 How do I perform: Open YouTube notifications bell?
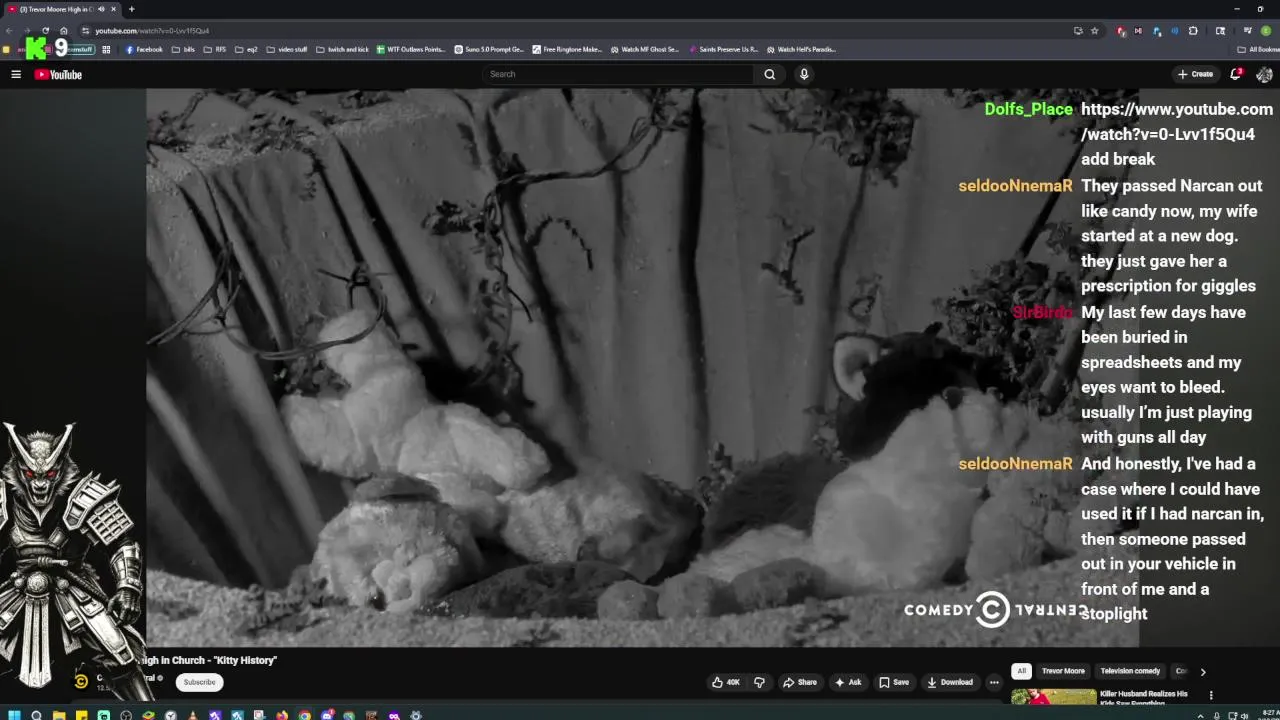point(1236,74)
